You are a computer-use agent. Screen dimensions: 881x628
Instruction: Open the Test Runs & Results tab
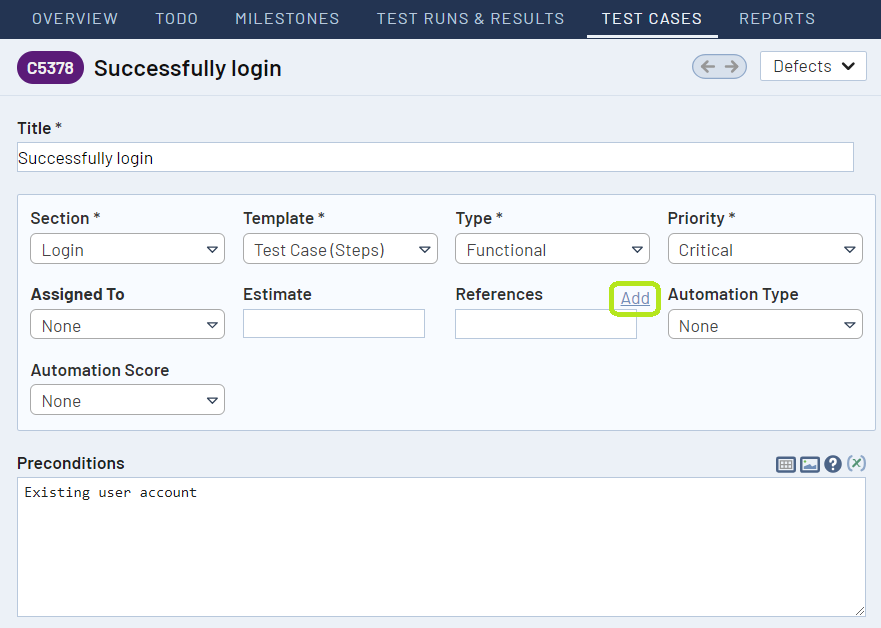(470, 18)
